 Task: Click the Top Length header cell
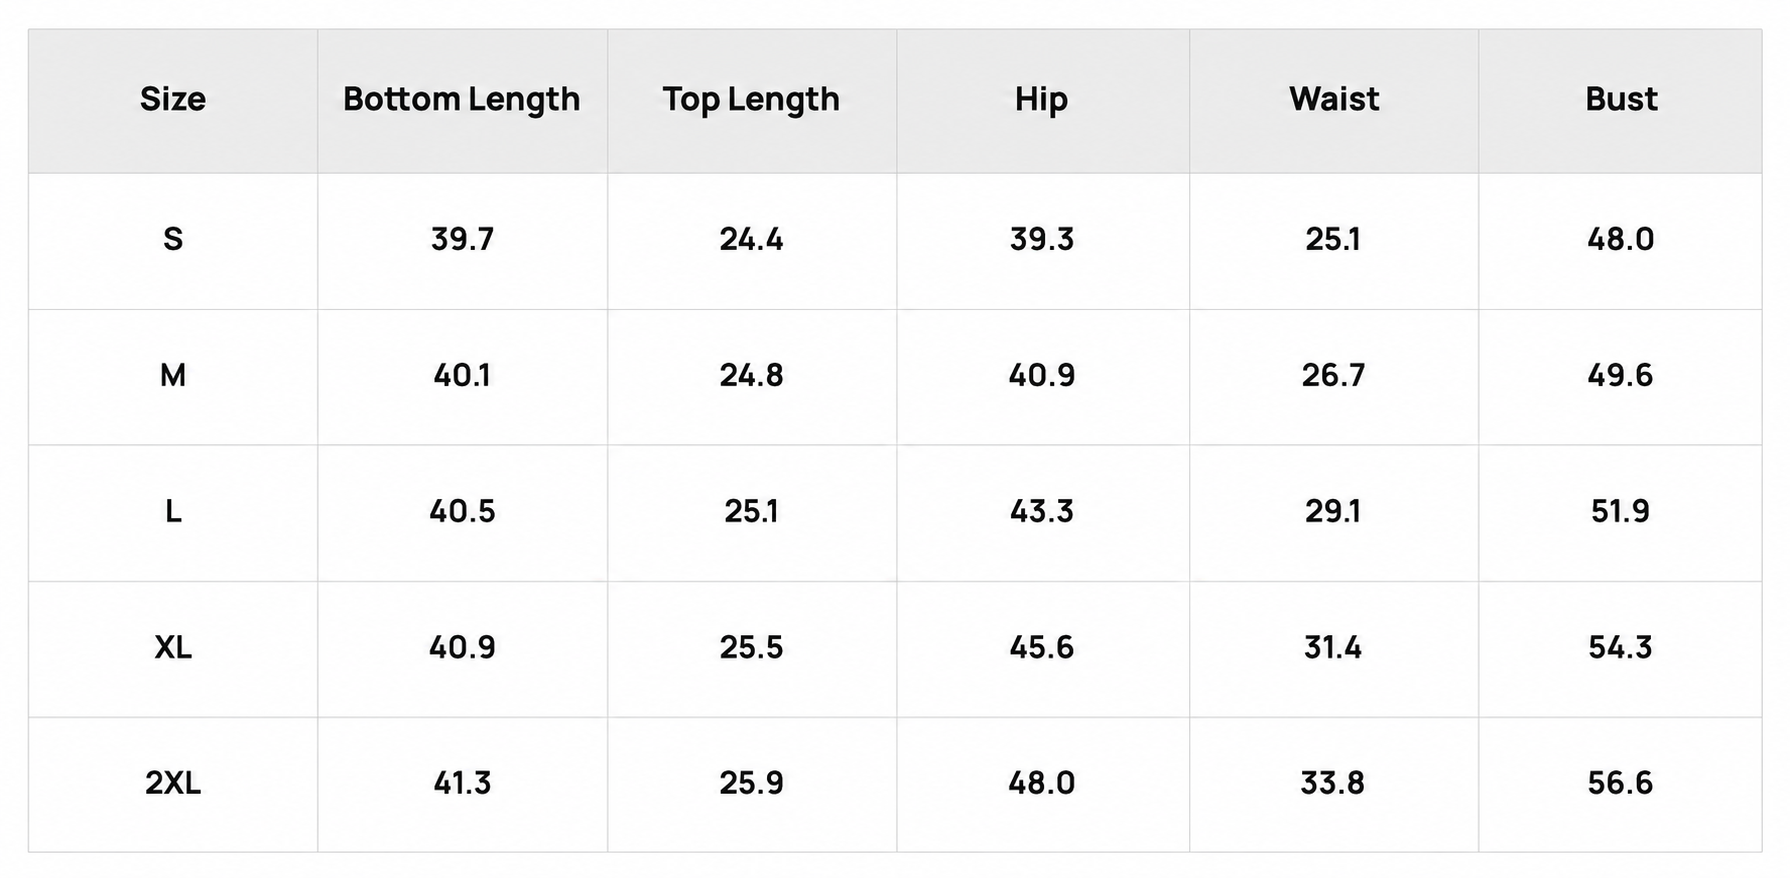coord(751,99)
